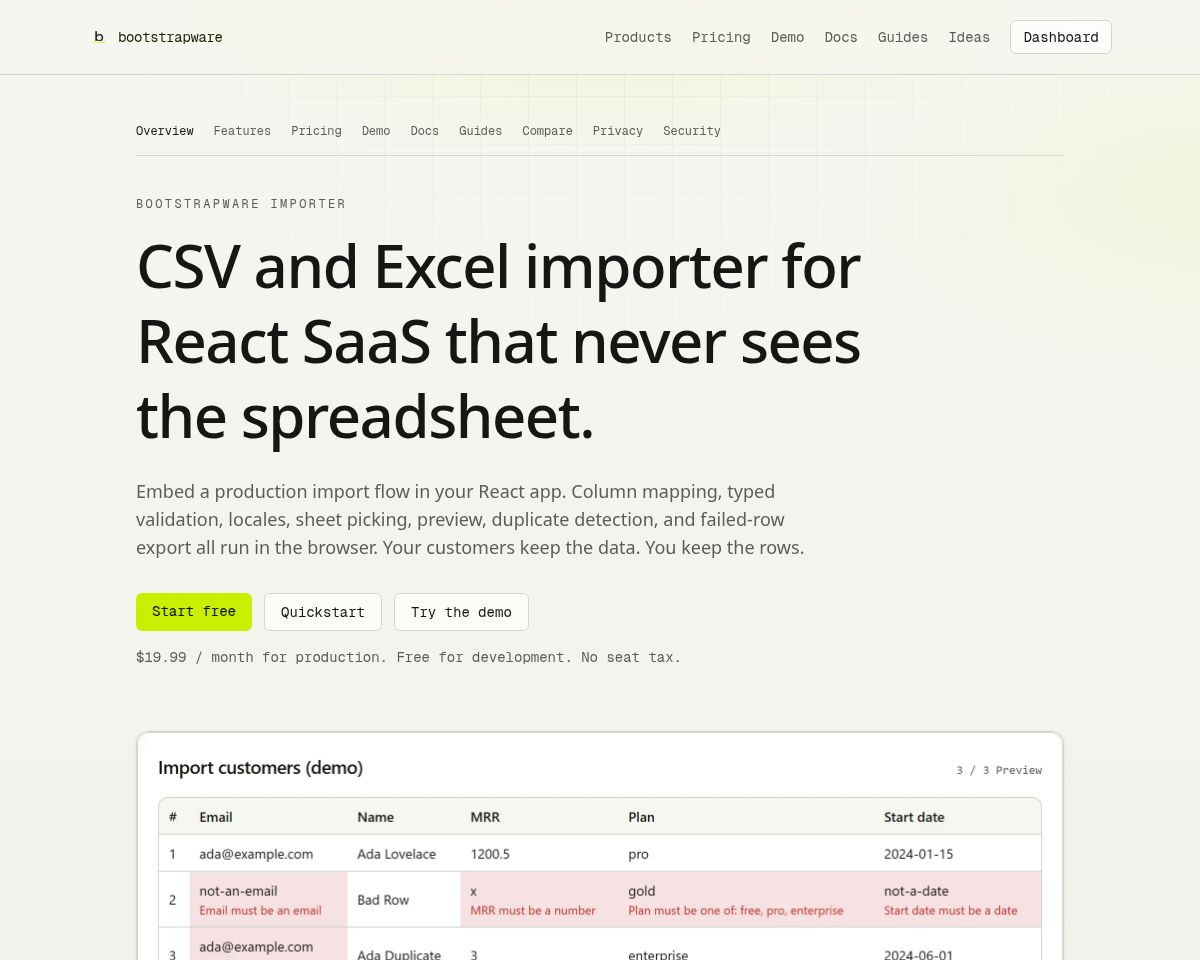Go to Pricing in the top navigation

click(721, 37)
